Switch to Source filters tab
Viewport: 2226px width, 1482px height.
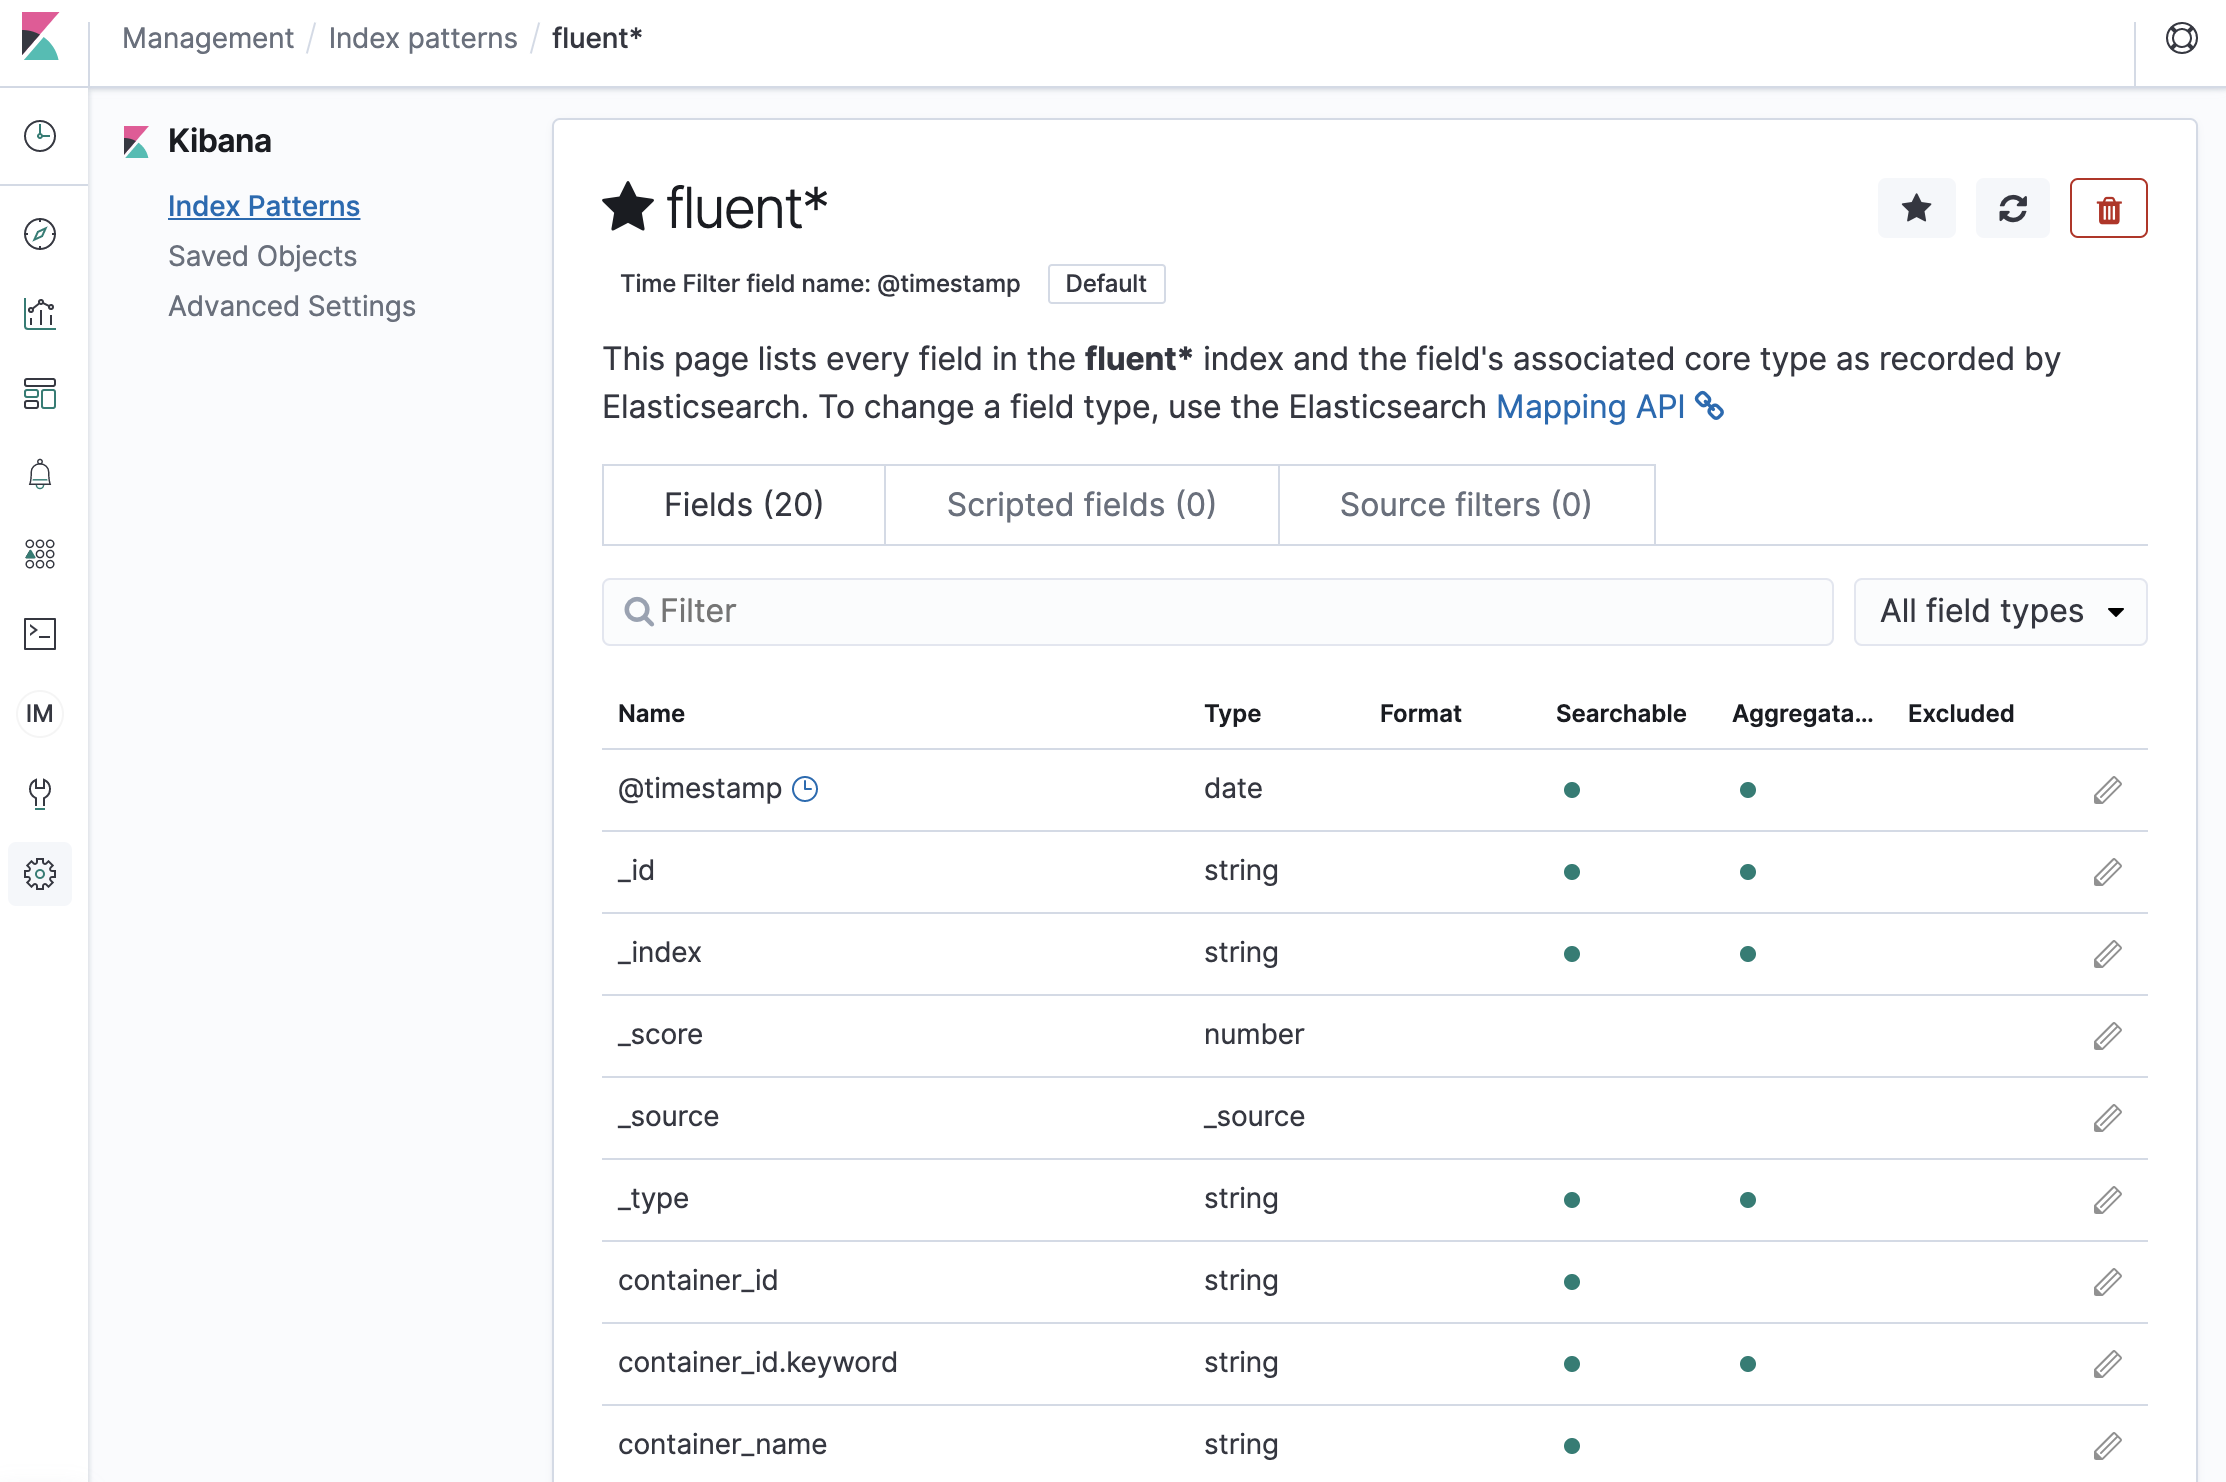click(x=1465, y=505)
